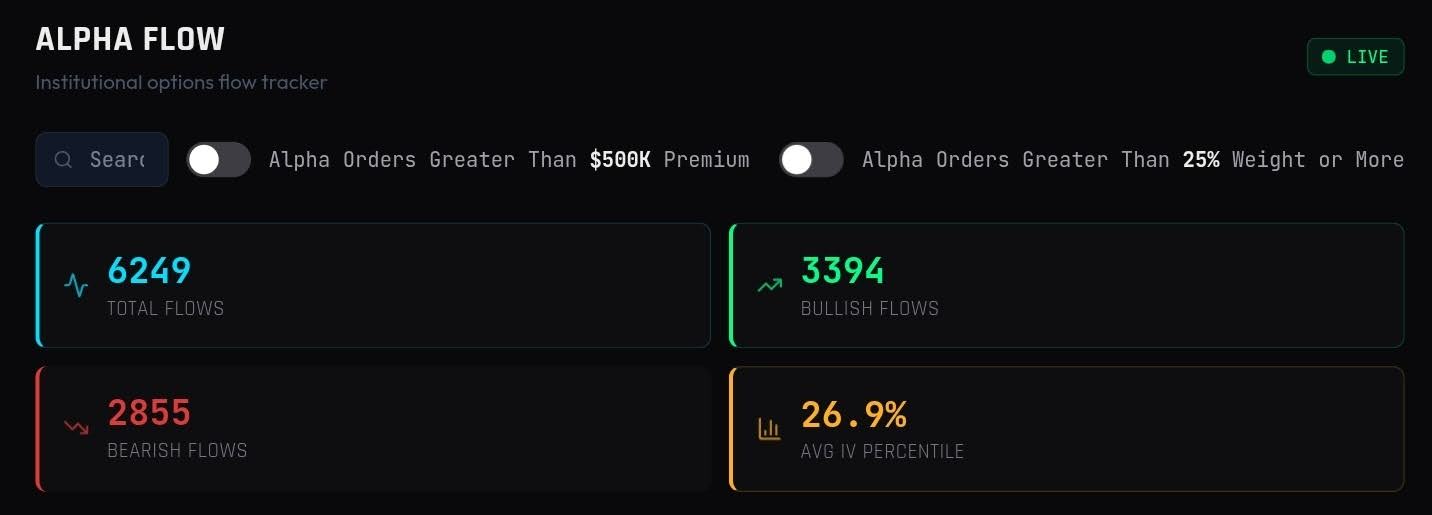Click the green dot in LIVE badge

(x=1329, y=57)
